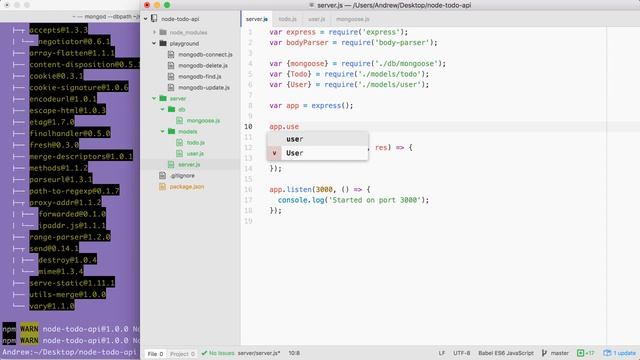The height and width of the screenshot is (360, 640).
Task: Open mongodb-connect.js in the tree
Action: [x=205, y=54]
